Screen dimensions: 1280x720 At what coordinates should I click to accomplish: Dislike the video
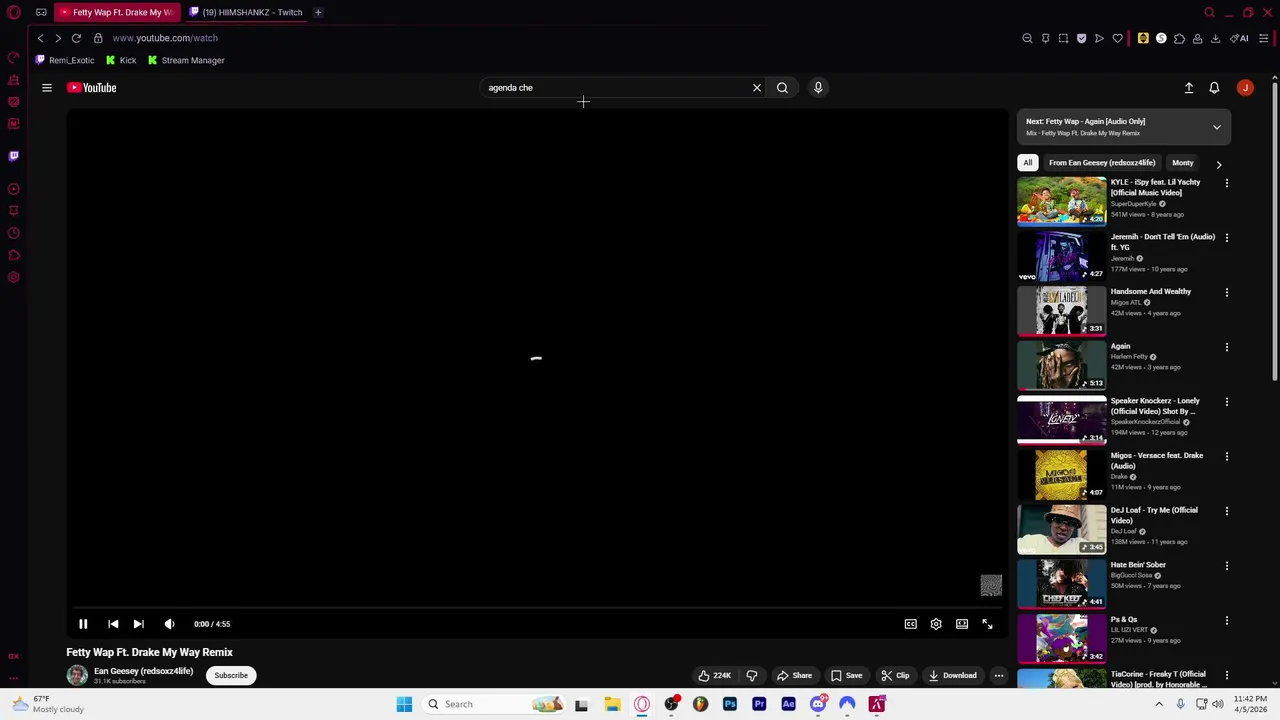tap(752, 675)
